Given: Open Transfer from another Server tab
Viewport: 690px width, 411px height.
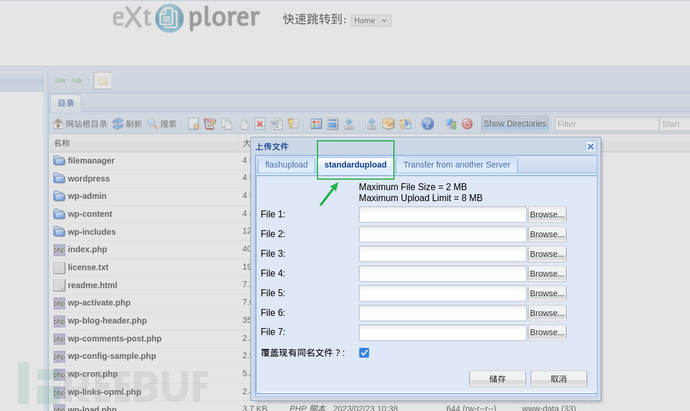Looking at the screenshot, I should [x=456, y=165].
